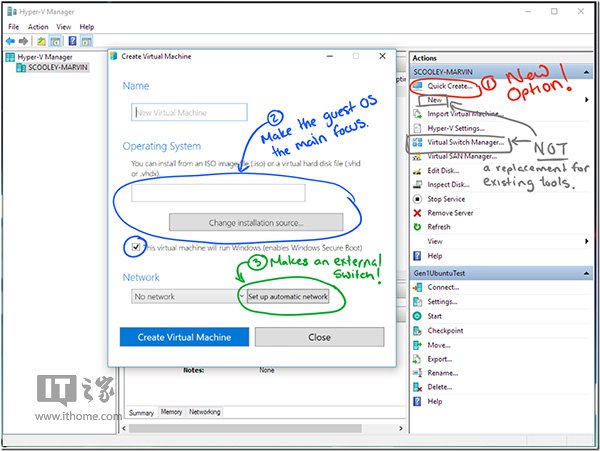Click the Export icon
The image size is (600, 451).
(x=417, y=359)
